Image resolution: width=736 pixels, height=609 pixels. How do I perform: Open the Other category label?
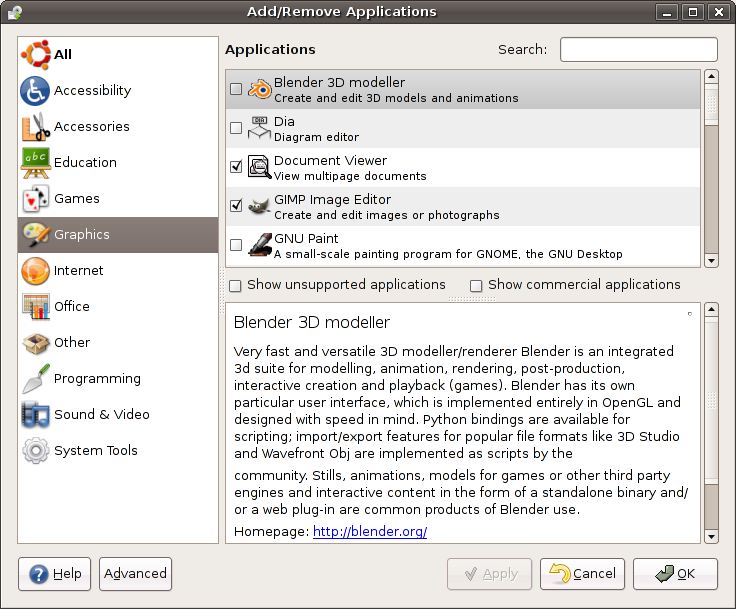[72, 342]
